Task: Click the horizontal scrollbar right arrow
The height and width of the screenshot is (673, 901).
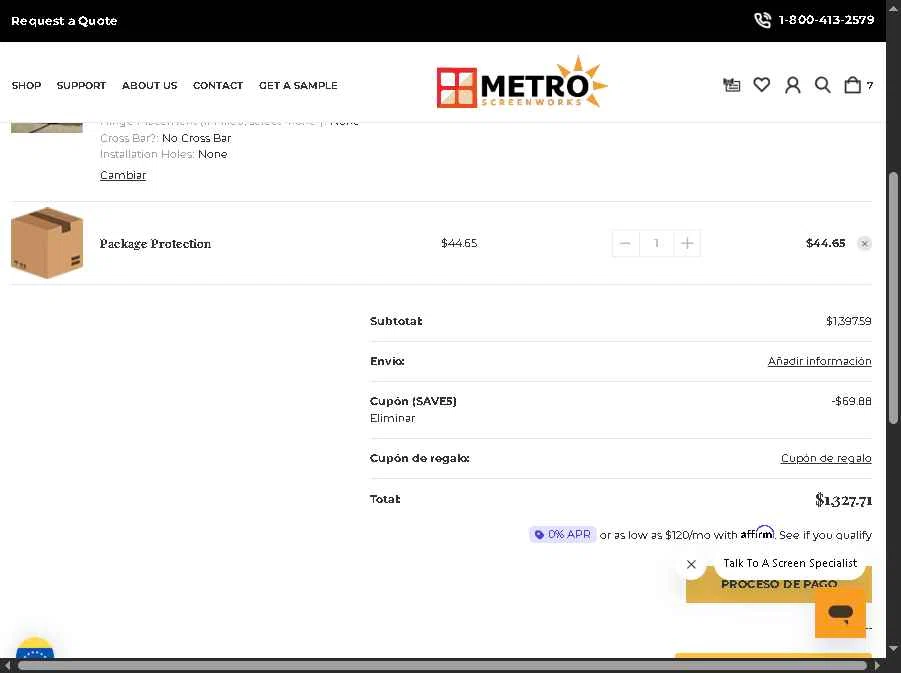Action: click(x=877, y=666)
